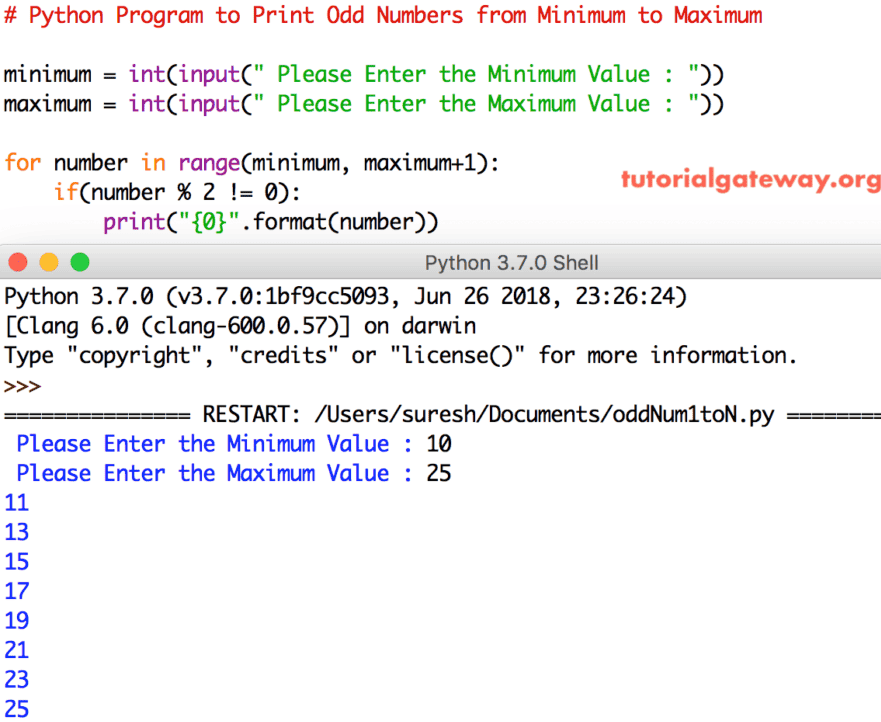This screenshot has height=722, width=881.
Task: Select the Python 3.7.0 Shell window title
Action: [511, 263]
